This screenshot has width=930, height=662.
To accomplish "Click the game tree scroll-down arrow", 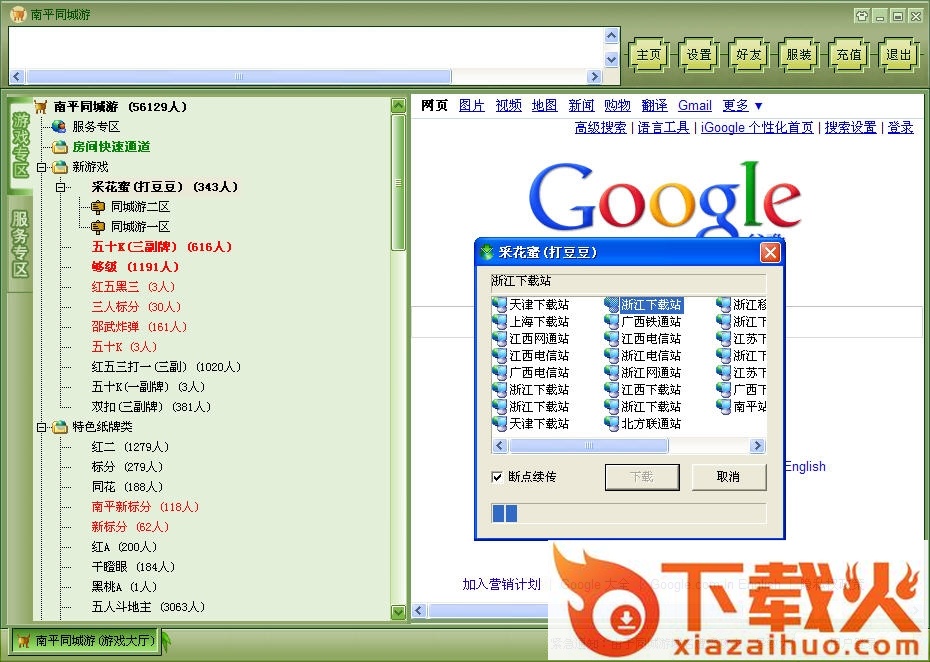I will 399,612.
